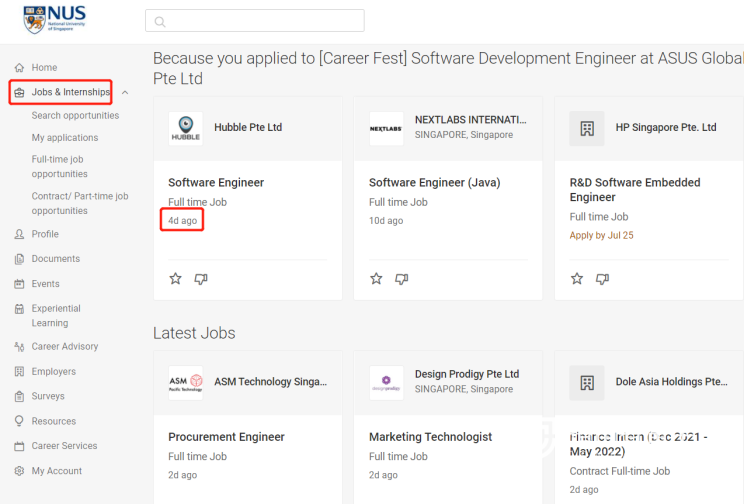Open My applications
Viewport: 745px width, 504px height.
(x=65, y=138)
